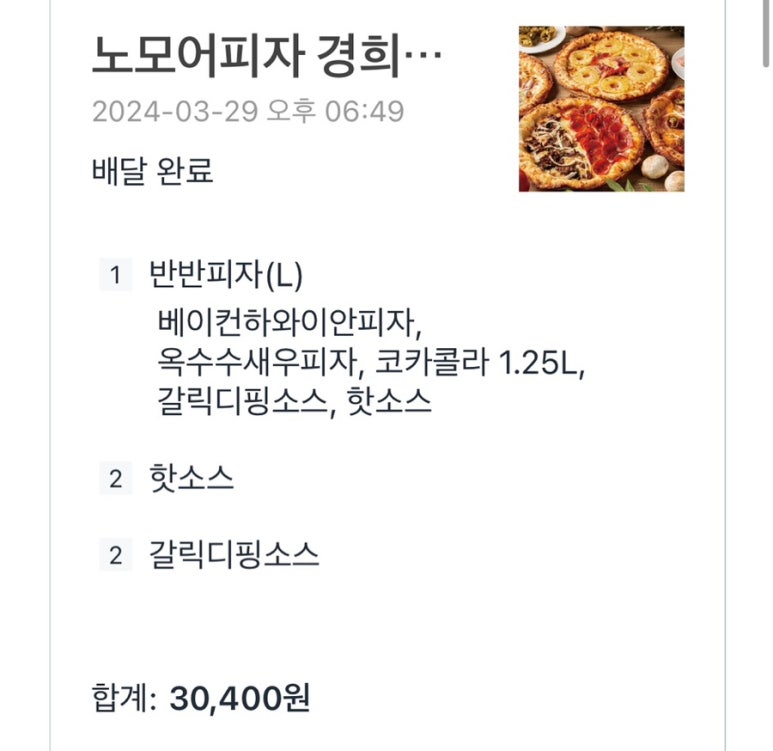Open the 노모어피자 경희 restaurant title
Image resolution: width=773 pixels, height=751 pixels.
click(248, 57)
